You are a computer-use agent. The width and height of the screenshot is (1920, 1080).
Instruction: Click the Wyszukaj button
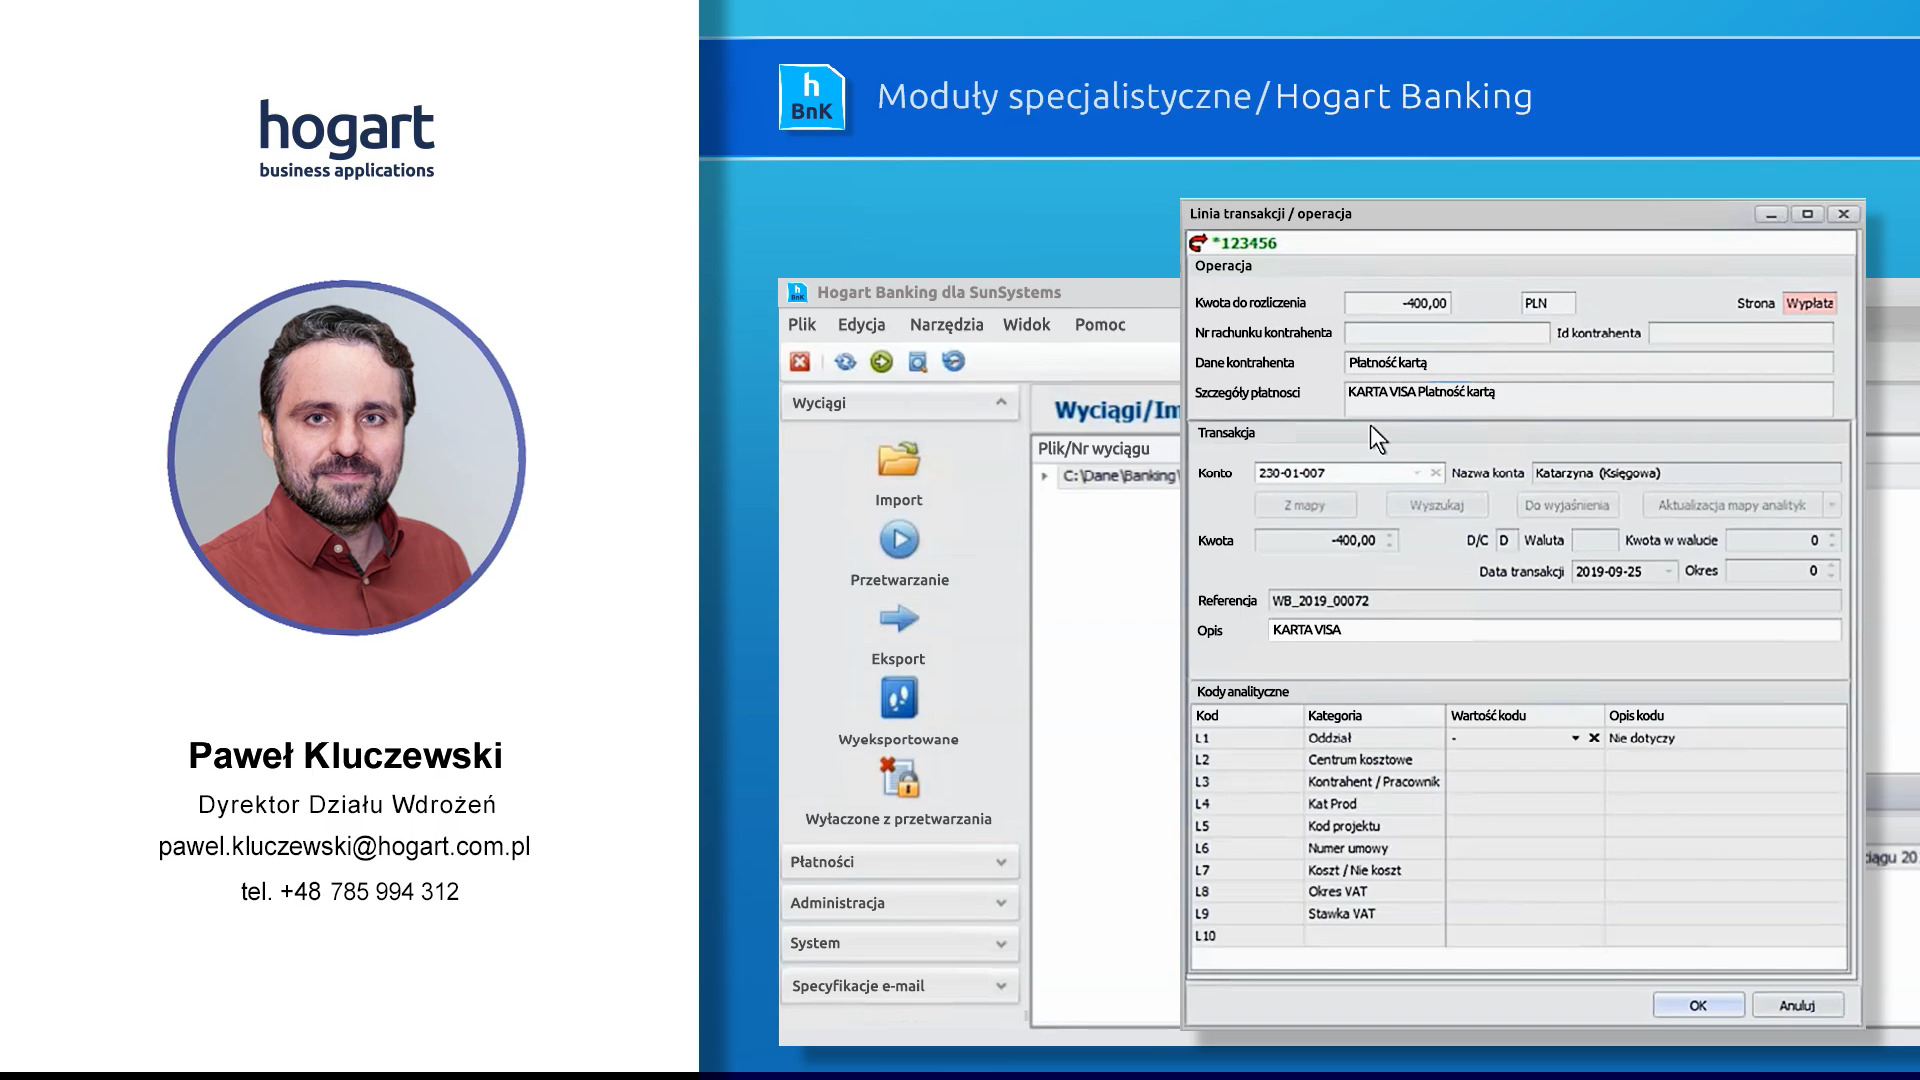(1436, 505)
